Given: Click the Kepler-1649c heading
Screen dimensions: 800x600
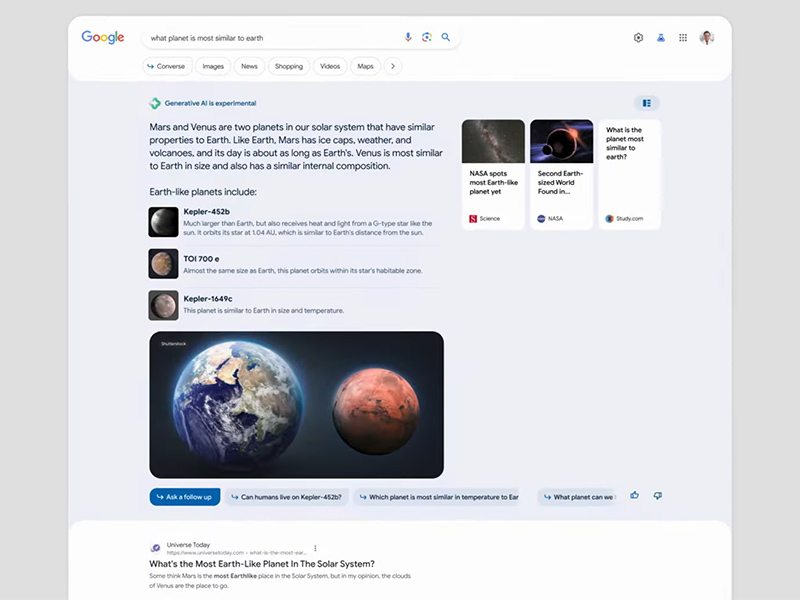Looking at the screenshot, I should pyautogui.click(x=208, y=298).
